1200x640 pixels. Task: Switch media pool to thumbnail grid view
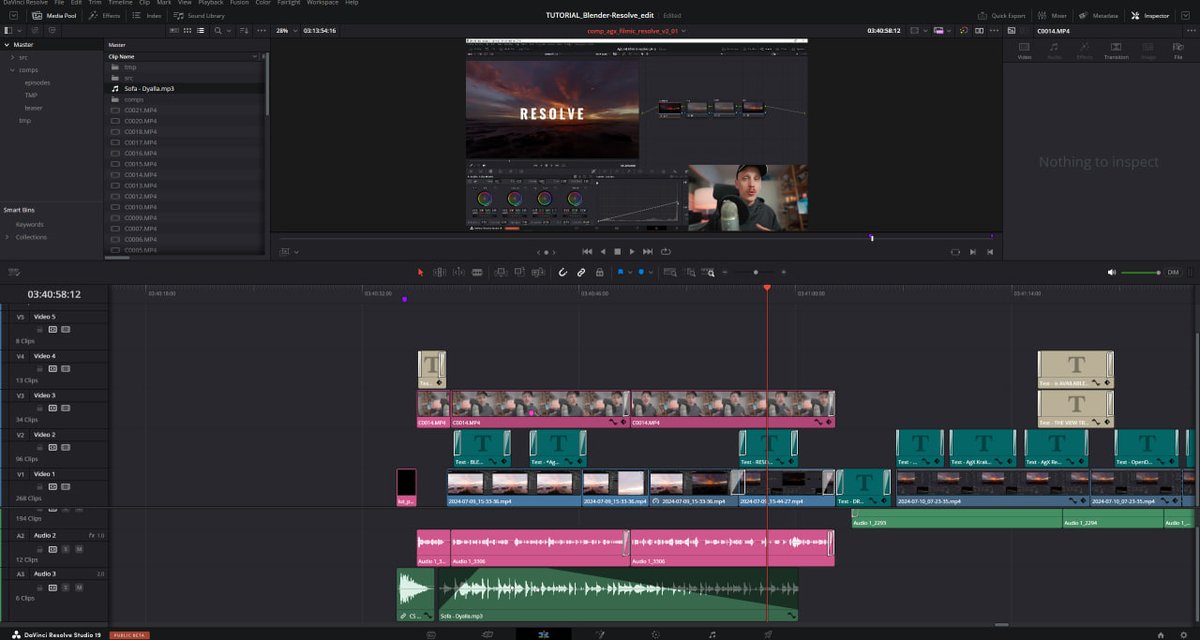[188, 31]
